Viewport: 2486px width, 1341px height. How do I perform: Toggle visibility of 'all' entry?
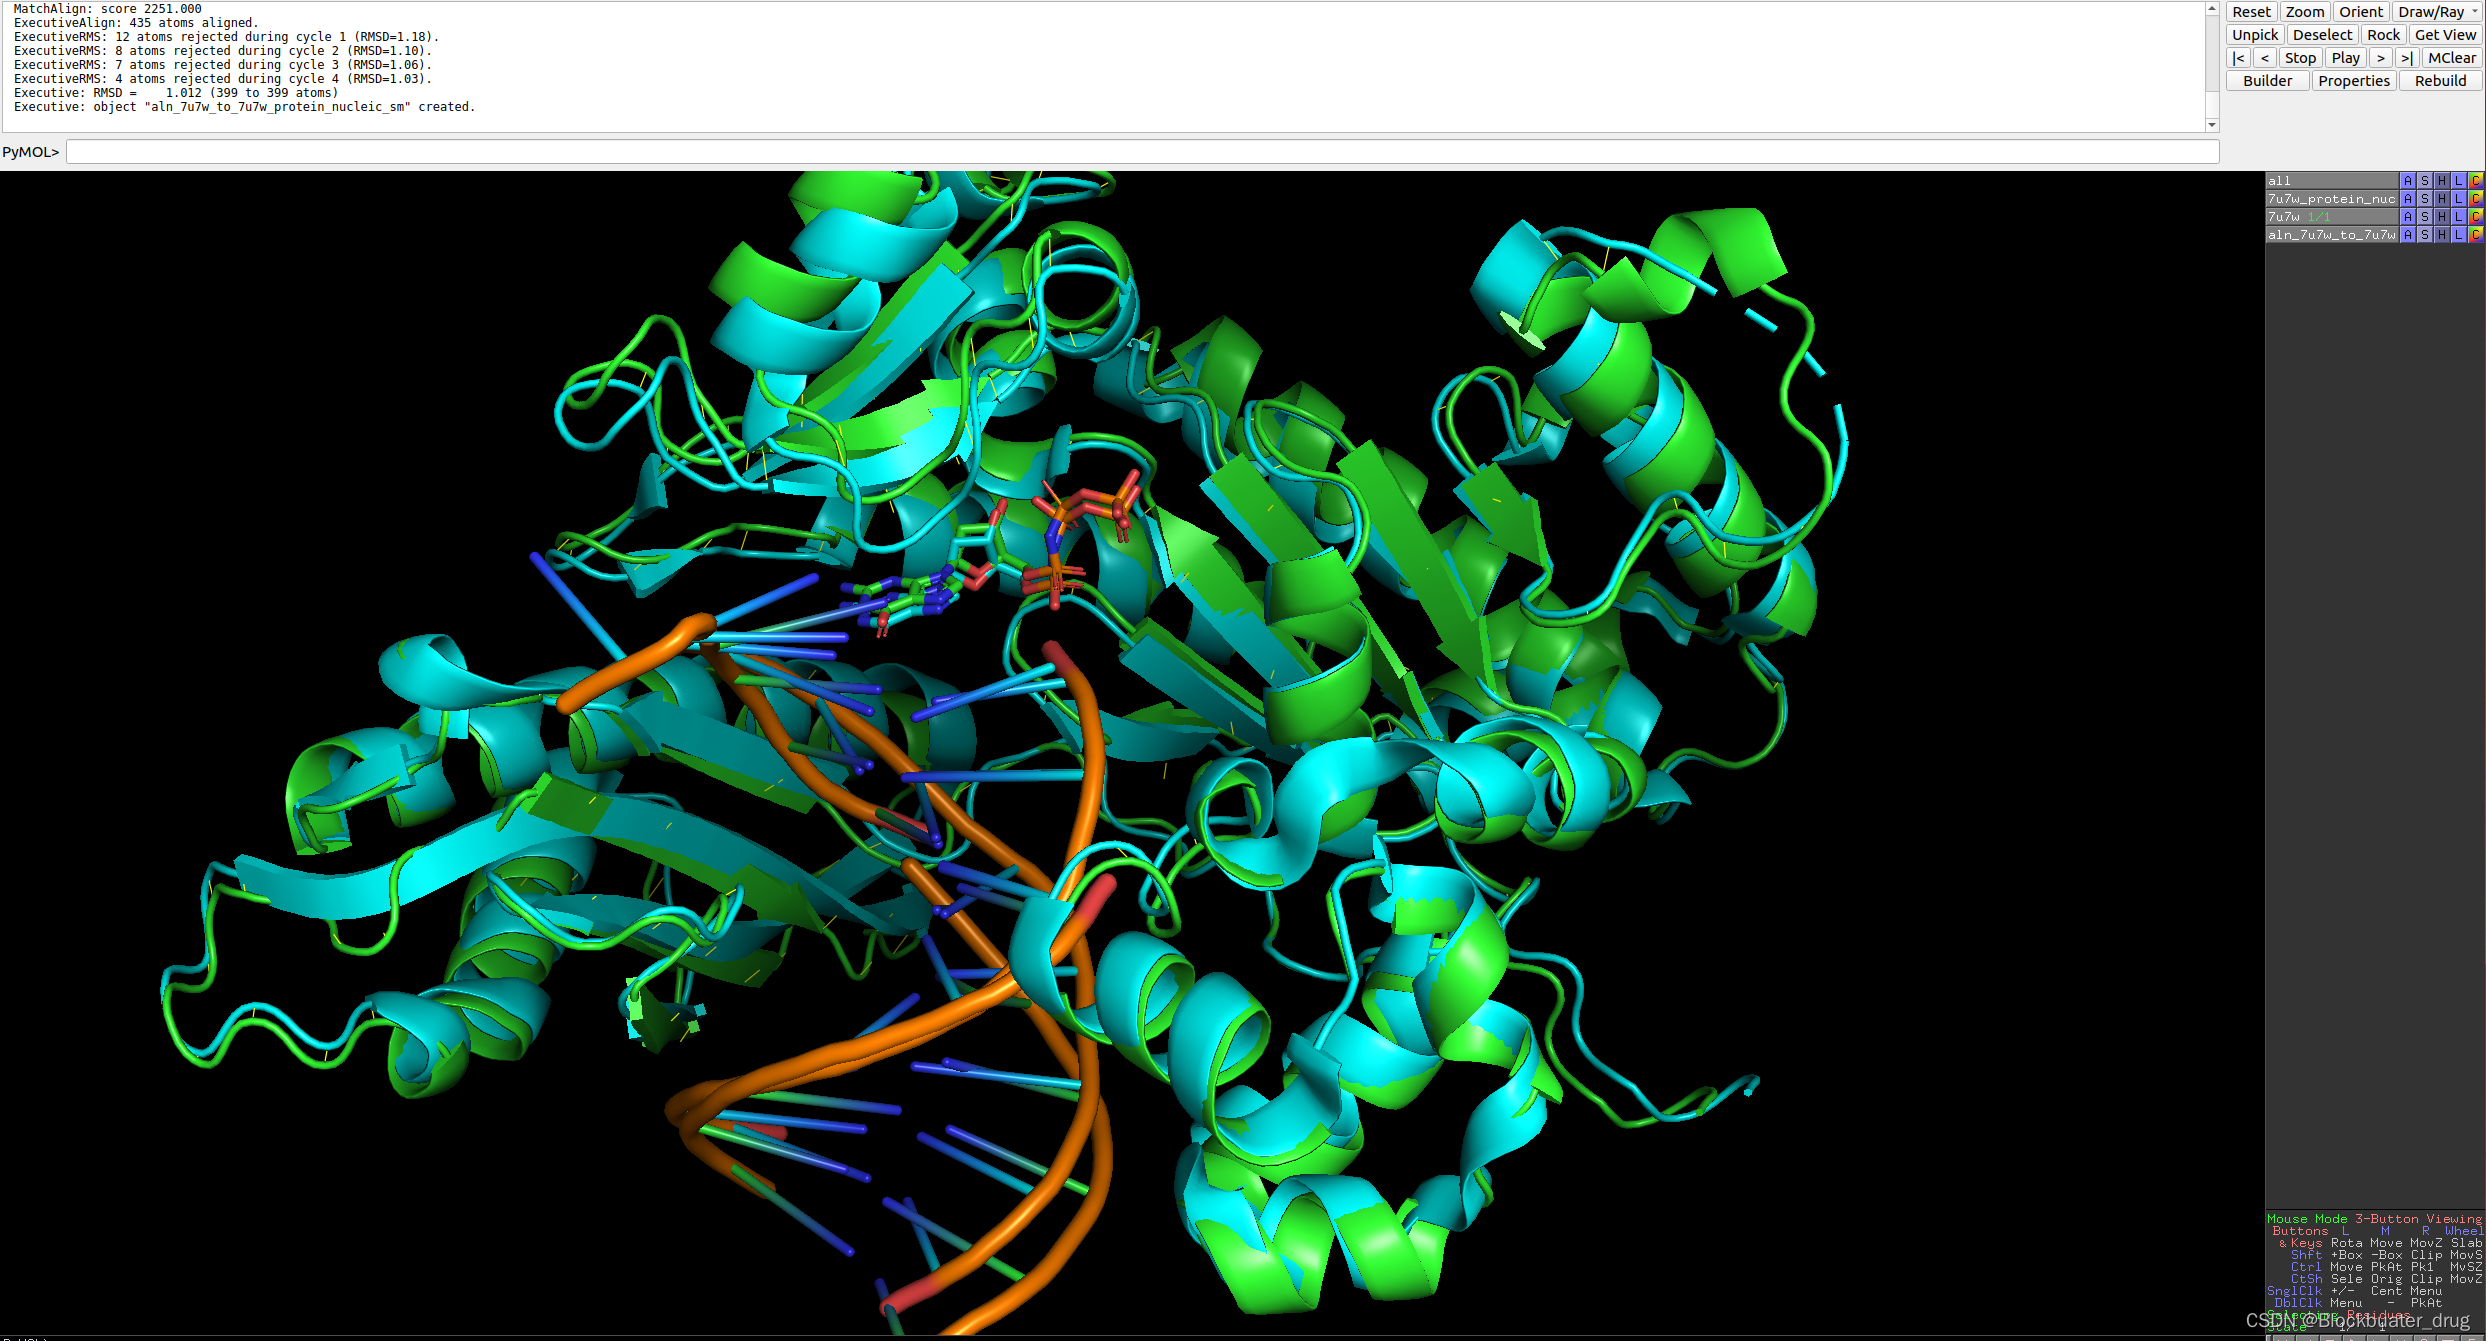pyautogui.click(x=2332, y=181)
